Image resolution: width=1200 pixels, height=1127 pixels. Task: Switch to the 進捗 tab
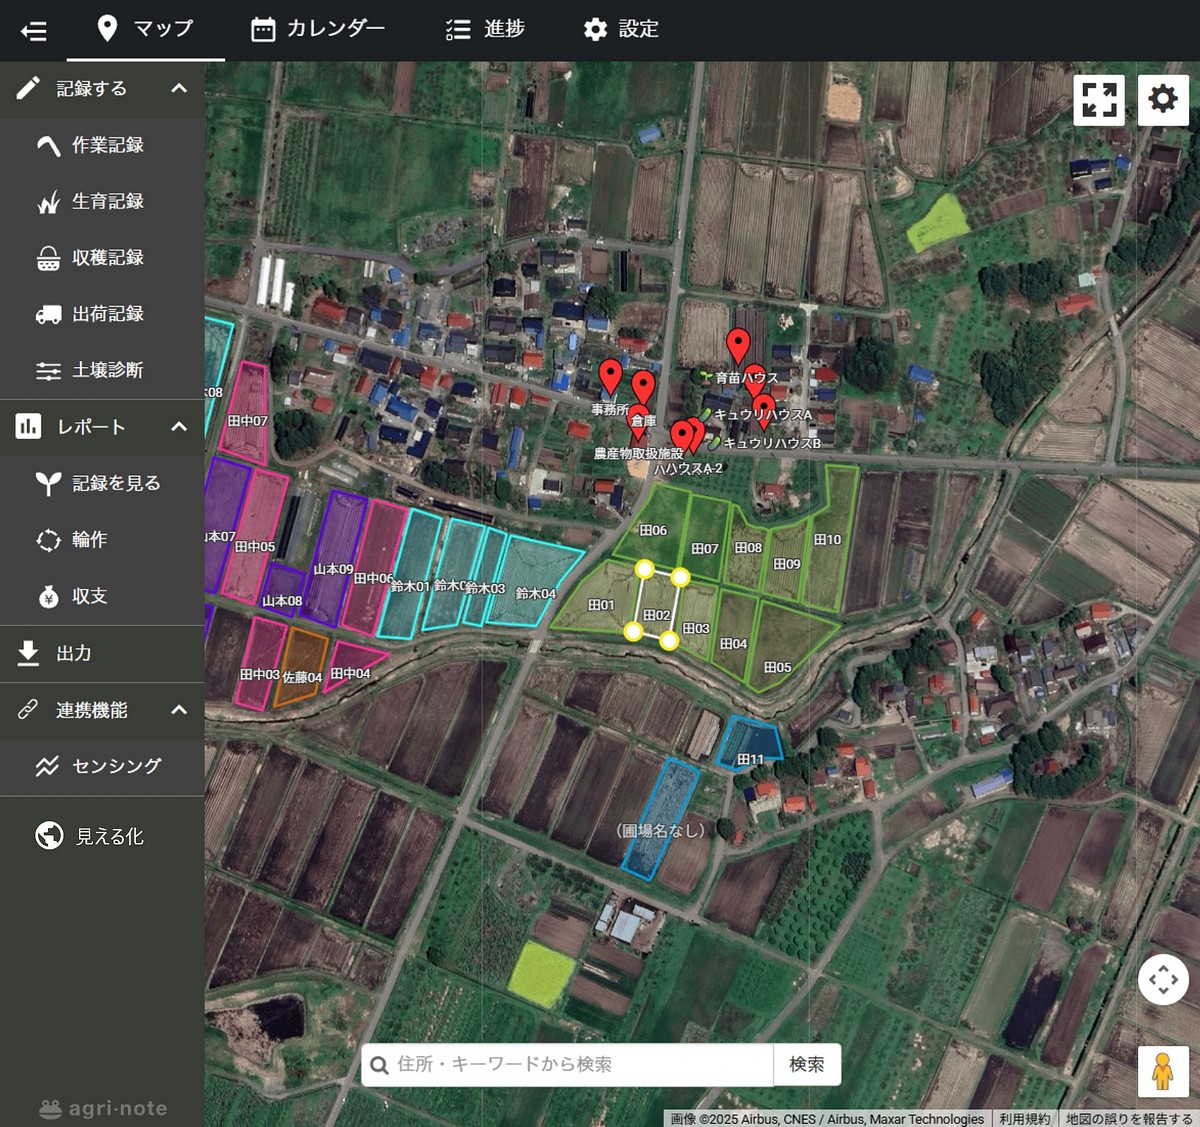(486, 29)
